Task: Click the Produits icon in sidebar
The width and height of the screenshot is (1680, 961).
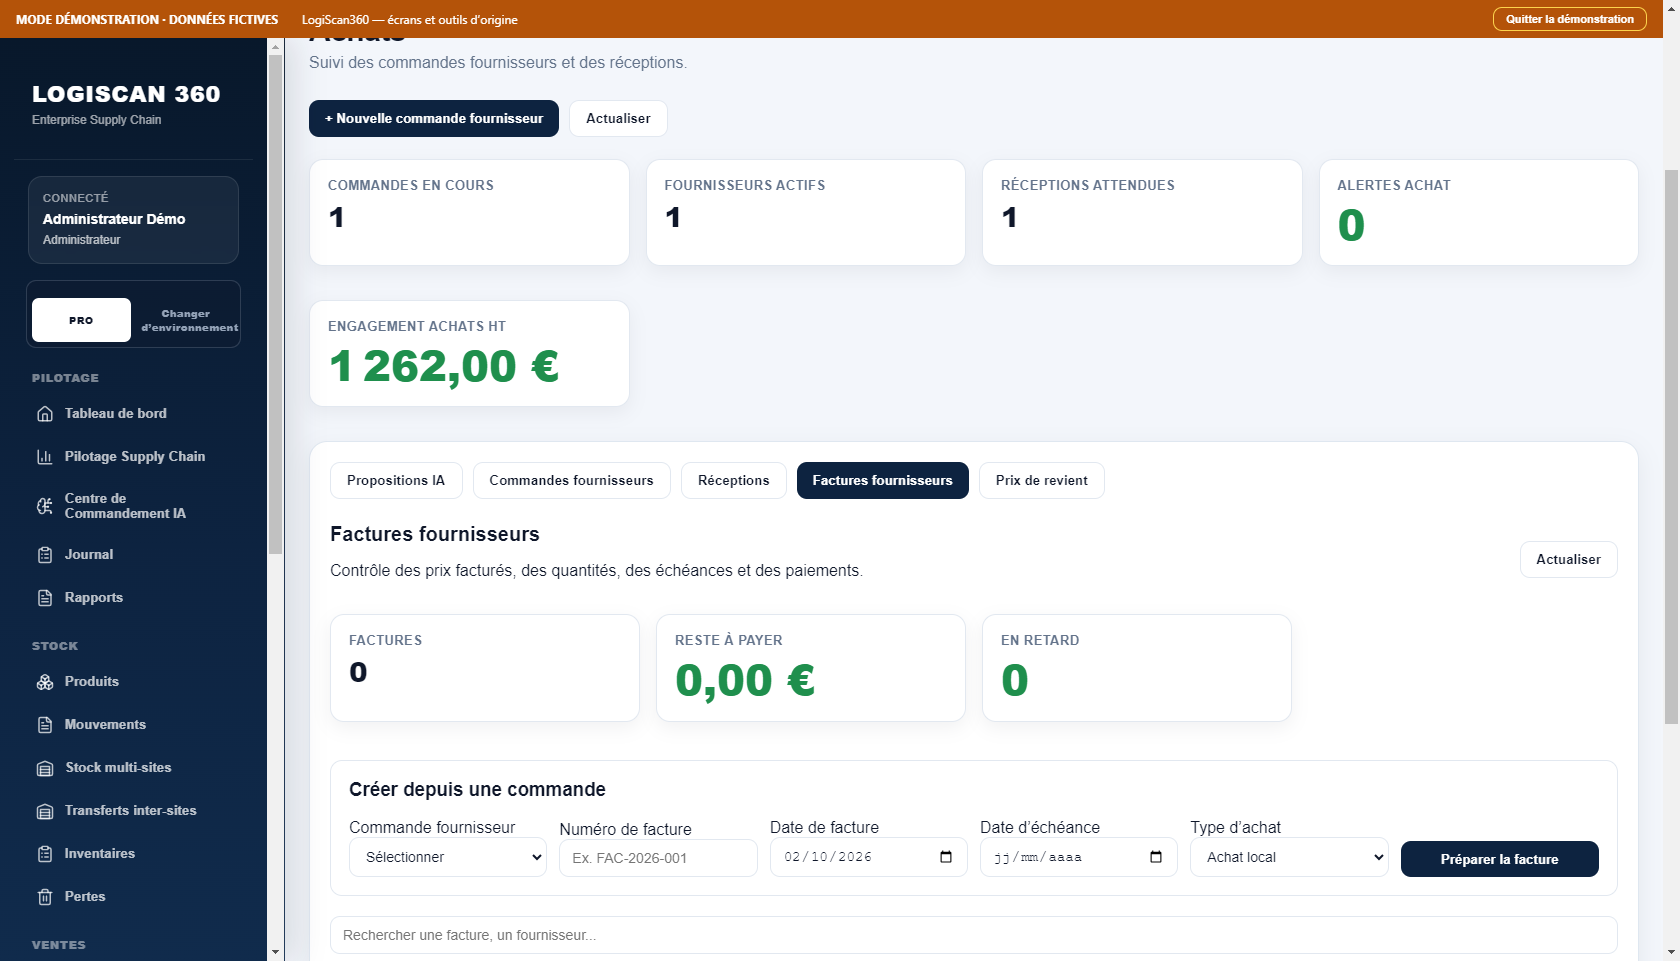Action: 45,682
